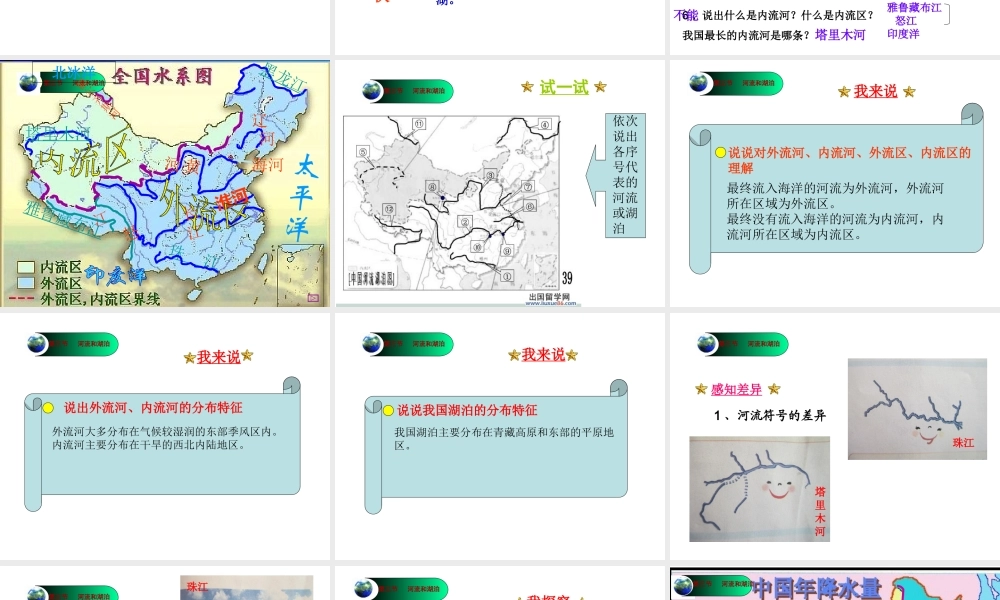The width and height of the screenshot is (1000, 600).
Task: Click the star left of 感知差异 heading
Action: coord(701,389)
